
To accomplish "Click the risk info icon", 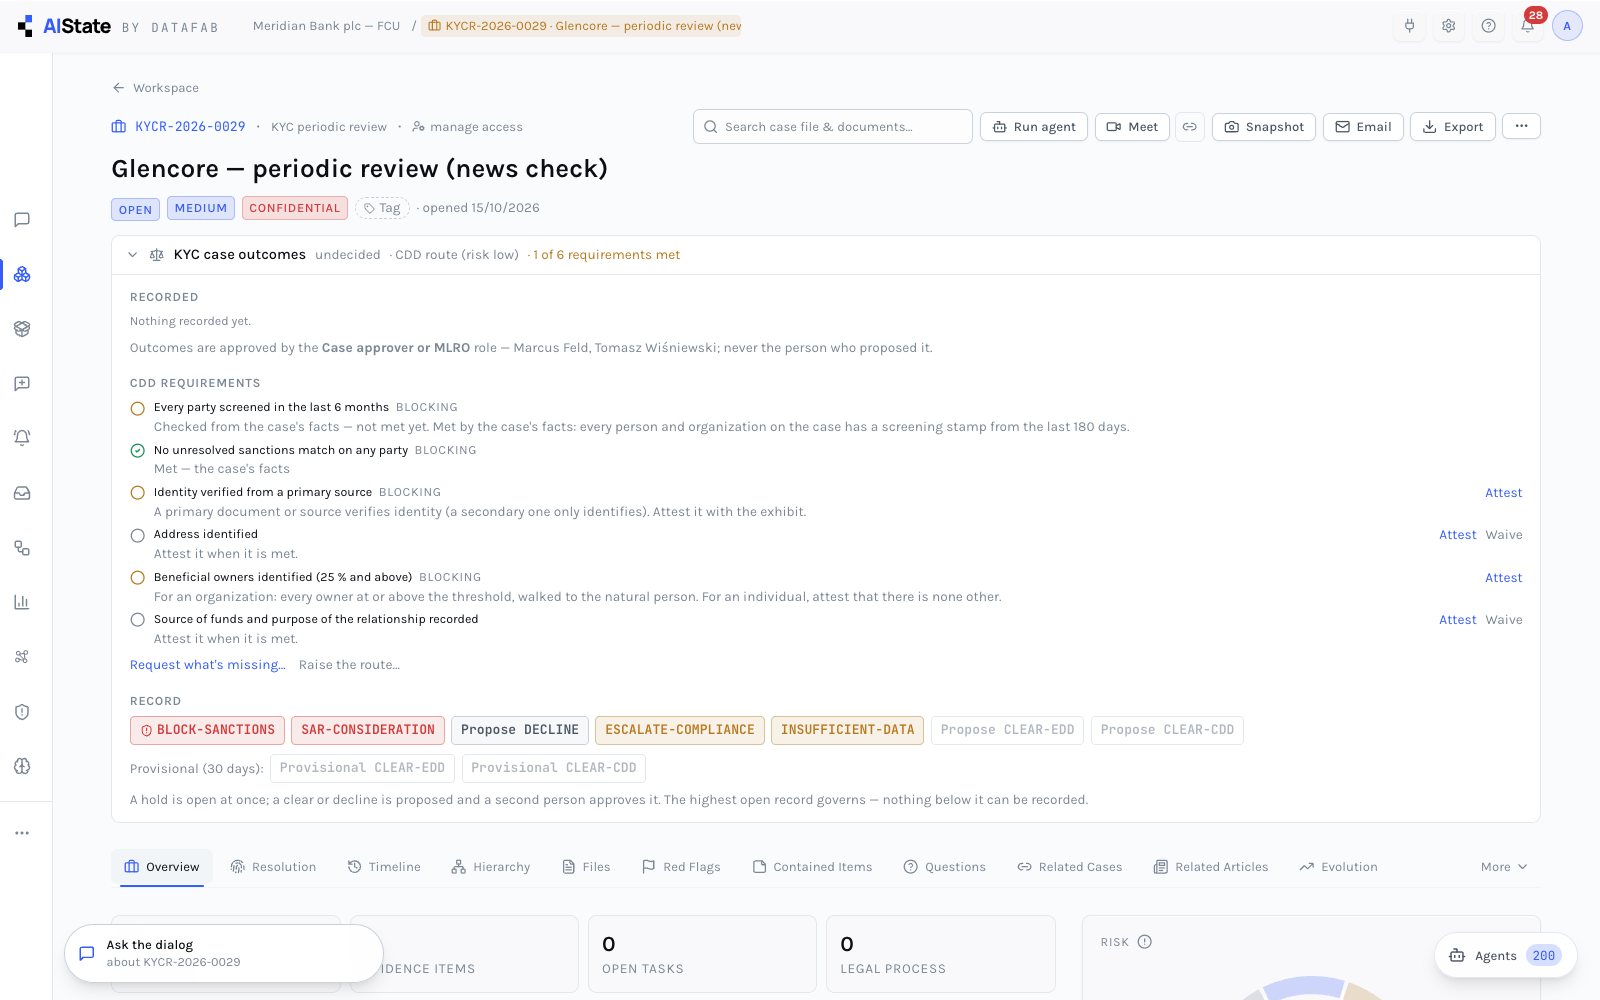I will tap(1145, 942).
